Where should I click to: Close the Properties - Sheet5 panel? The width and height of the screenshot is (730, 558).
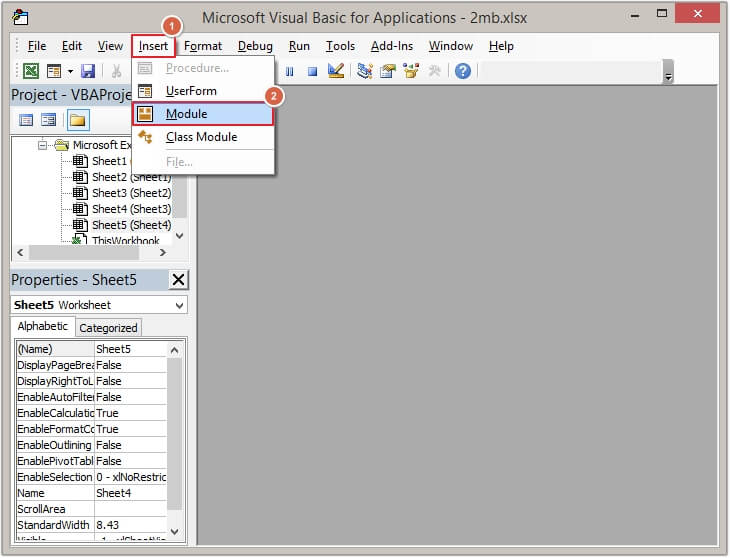pyautogui.click(x=178, y=280)
